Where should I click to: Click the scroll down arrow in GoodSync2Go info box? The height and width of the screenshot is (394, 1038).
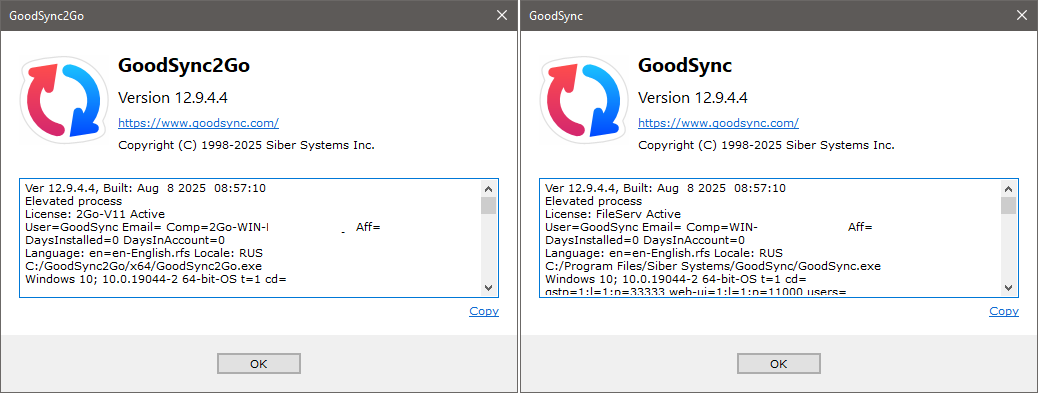tap(489, 287)
